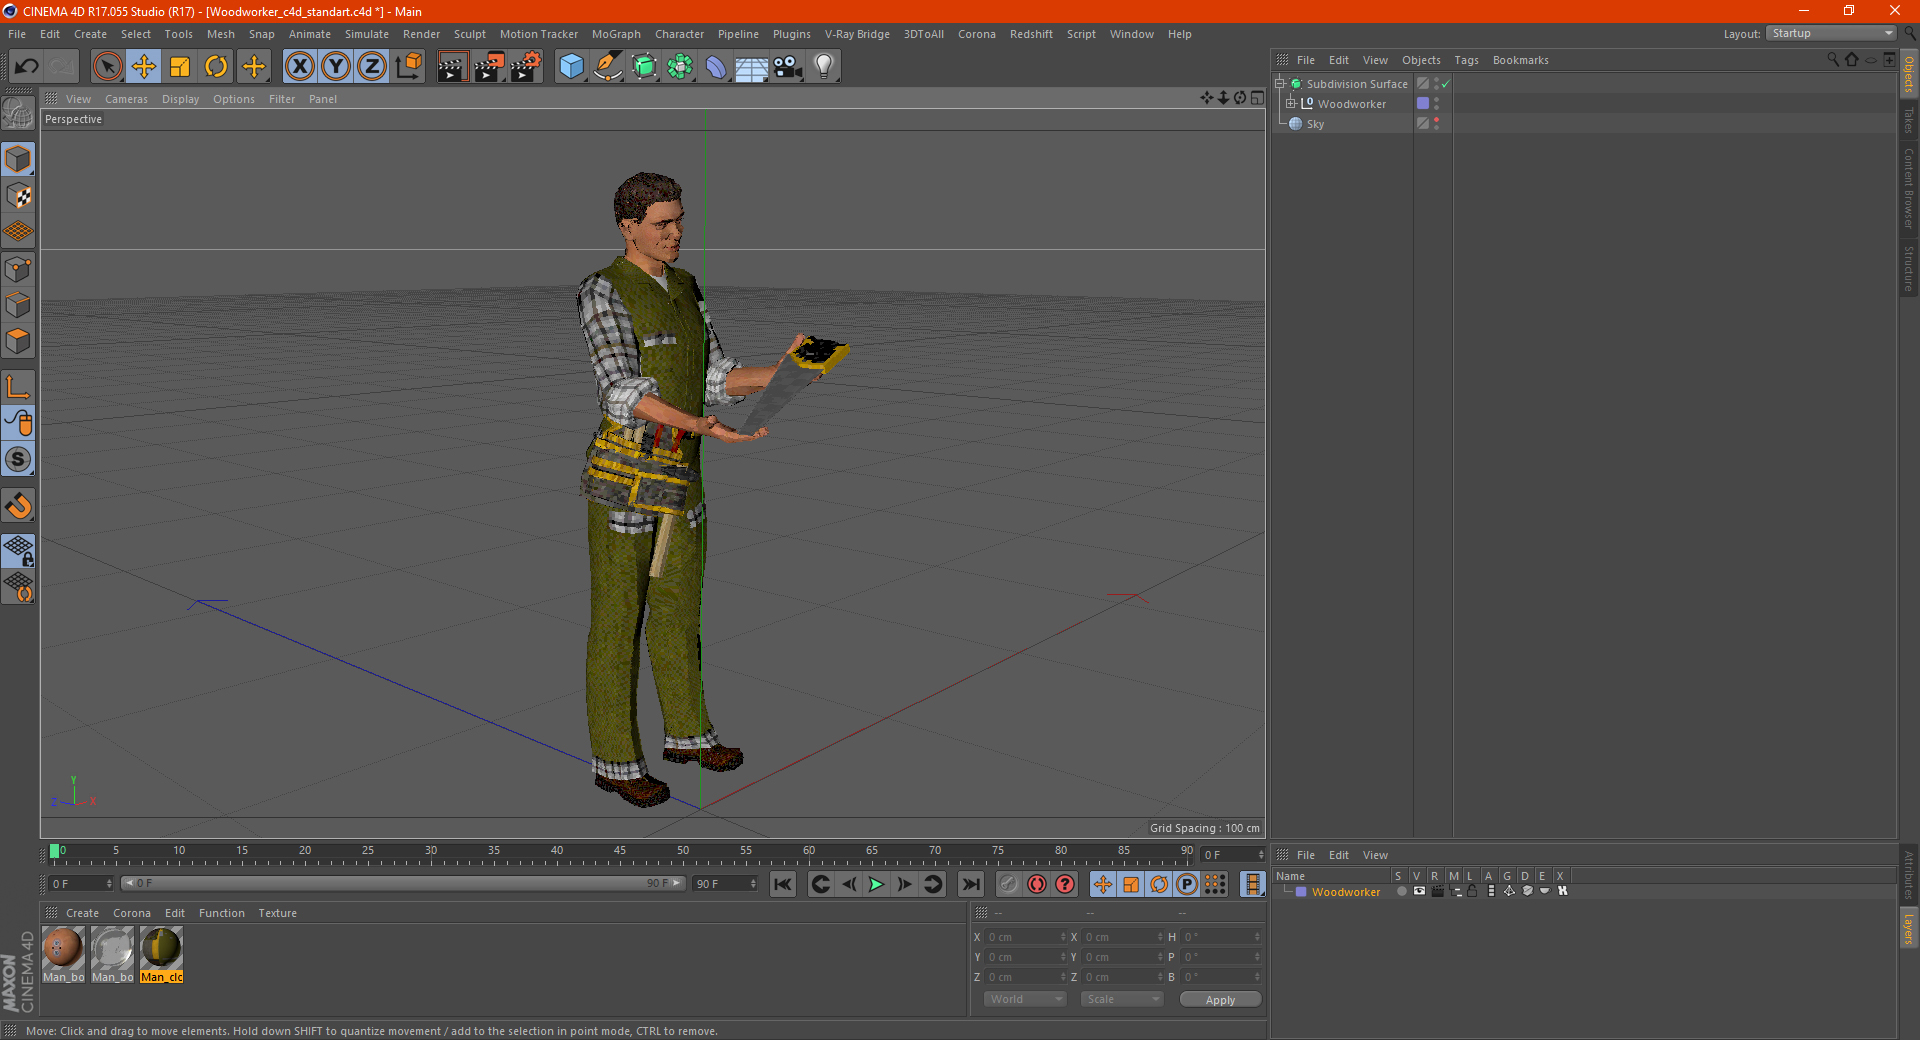Open the spline Pen tool
Image resolution: width=1920 pixels, height=1040 pixels.
[608, 67]
